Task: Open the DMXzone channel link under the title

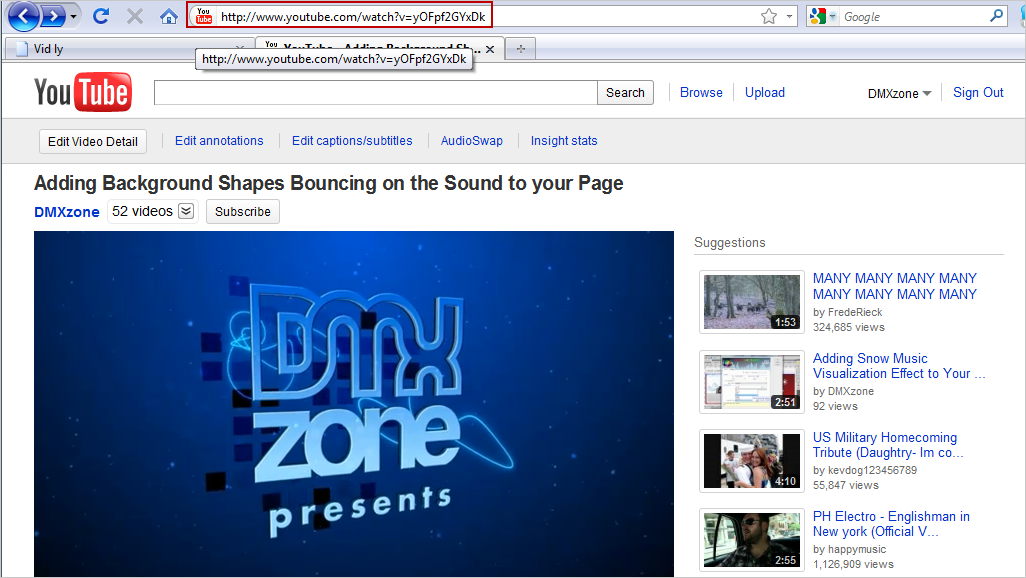Action: pyautogui.click(x=67, y=211)
